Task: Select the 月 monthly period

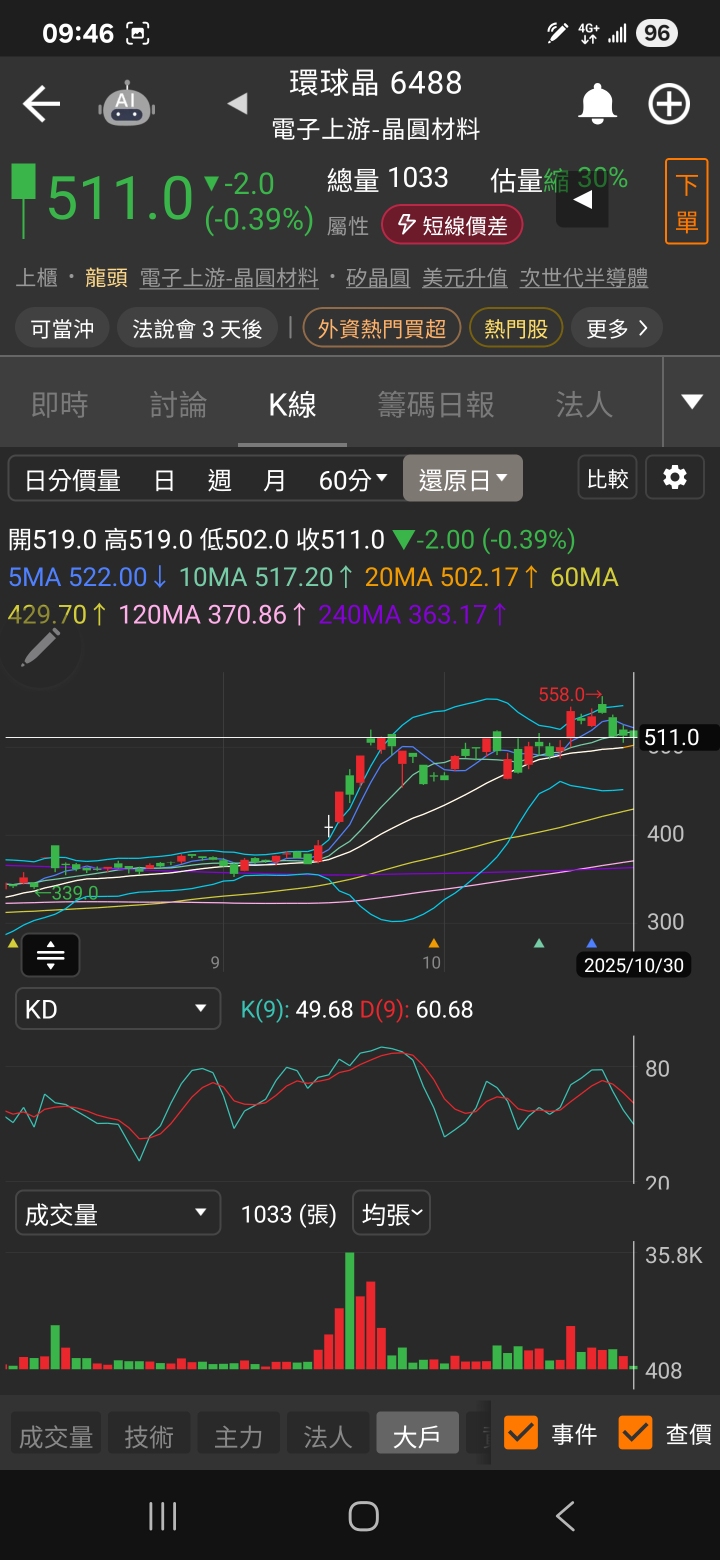Action: tap(274, 480)
